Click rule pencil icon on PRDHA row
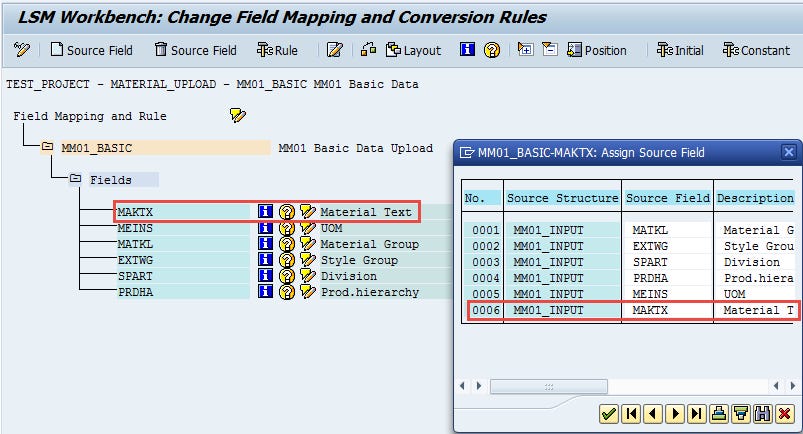The width and height of the screenshot is (803, 434). tap(307, 291)
